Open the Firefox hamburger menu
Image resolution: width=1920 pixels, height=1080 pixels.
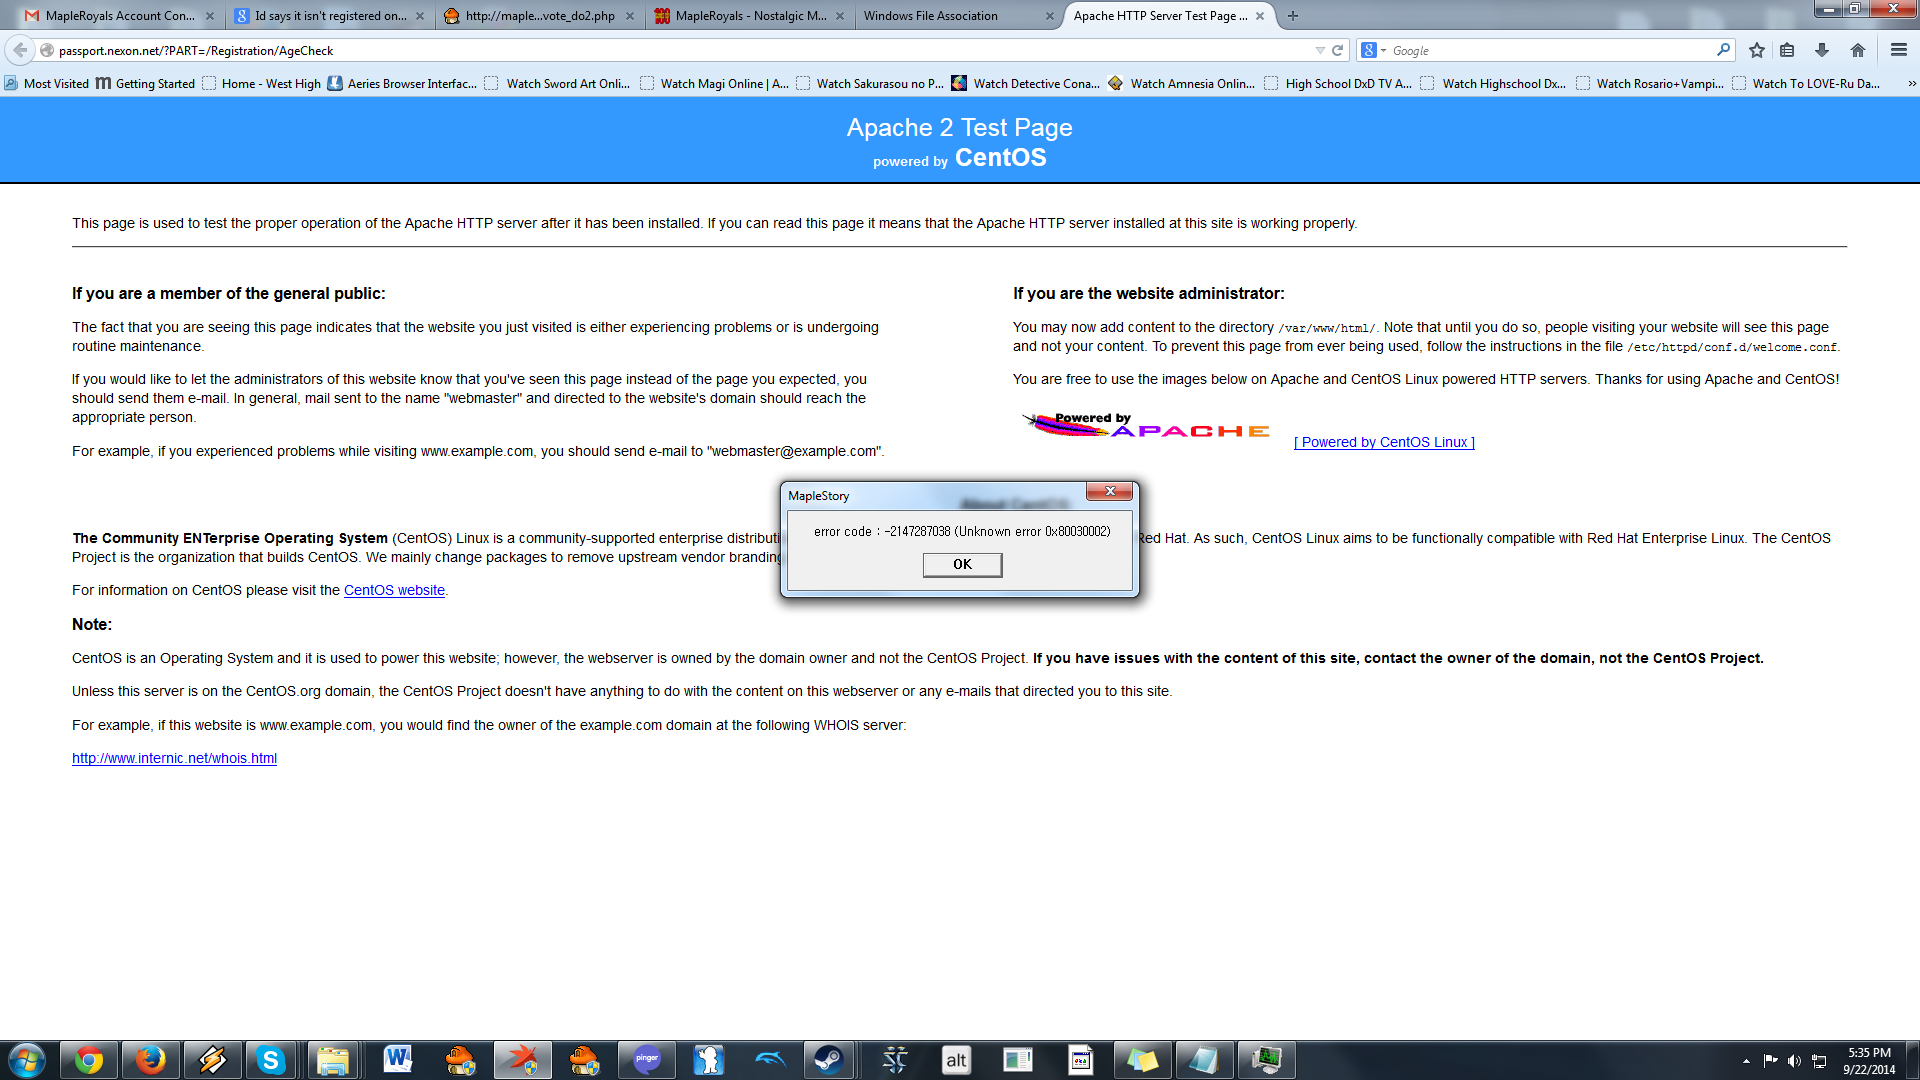[x=1898, y=50]
